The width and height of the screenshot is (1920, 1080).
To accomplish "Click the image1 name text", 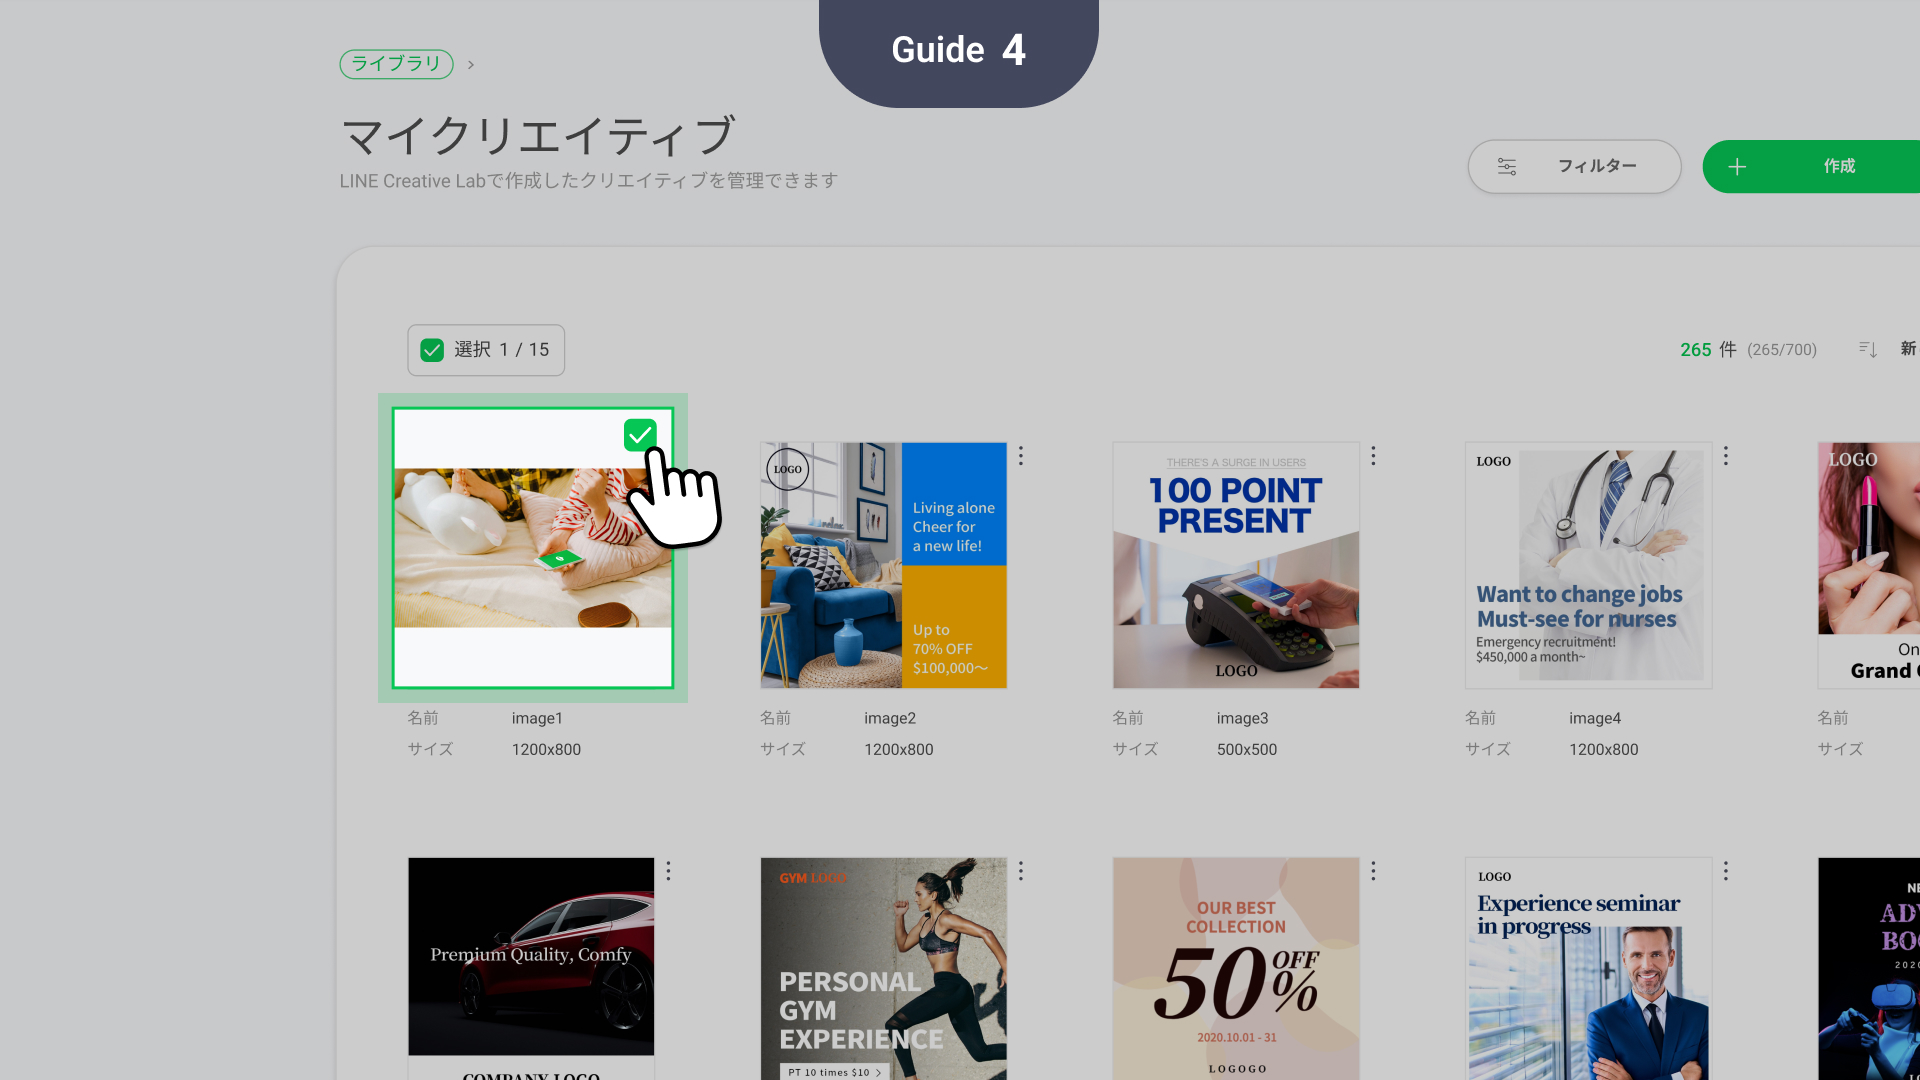I will pos(537,718).
